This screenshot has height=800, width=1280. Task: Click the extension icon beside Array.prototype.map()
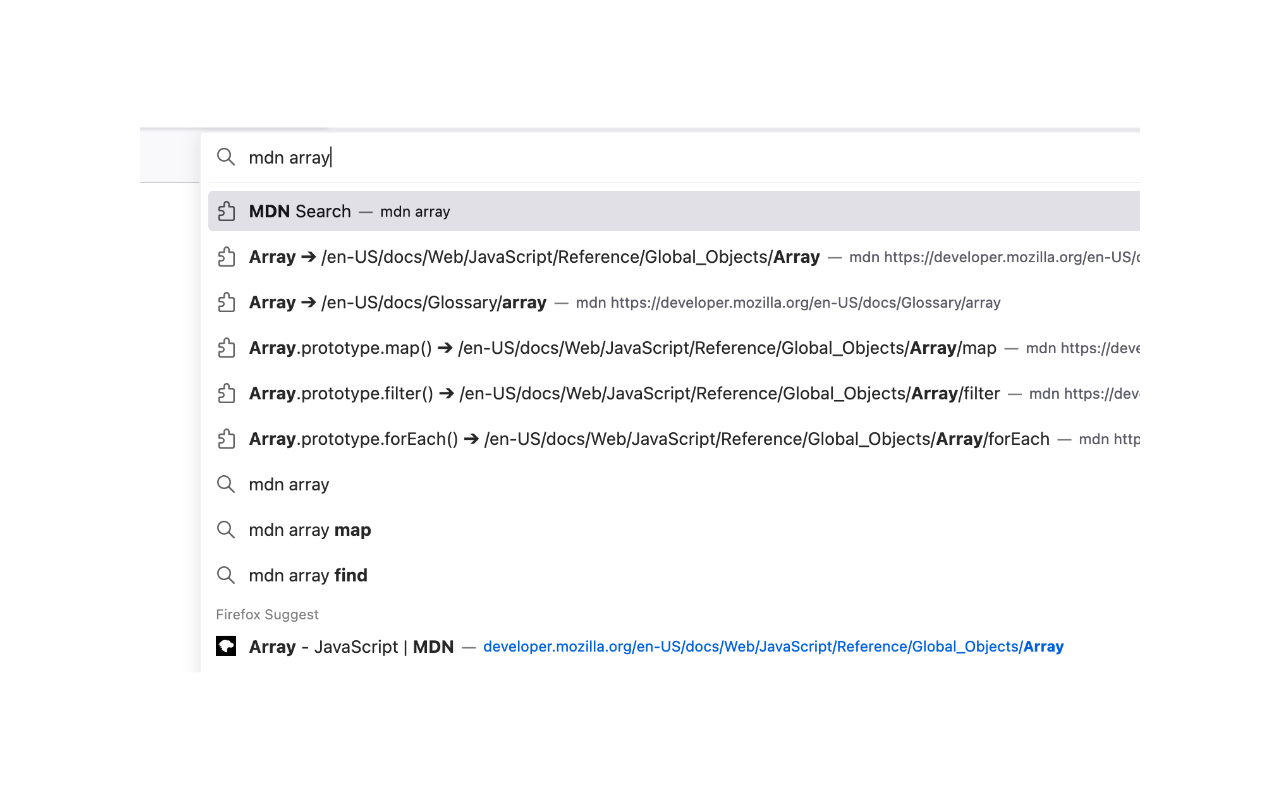pyautogui.click(x=226, y=348)
